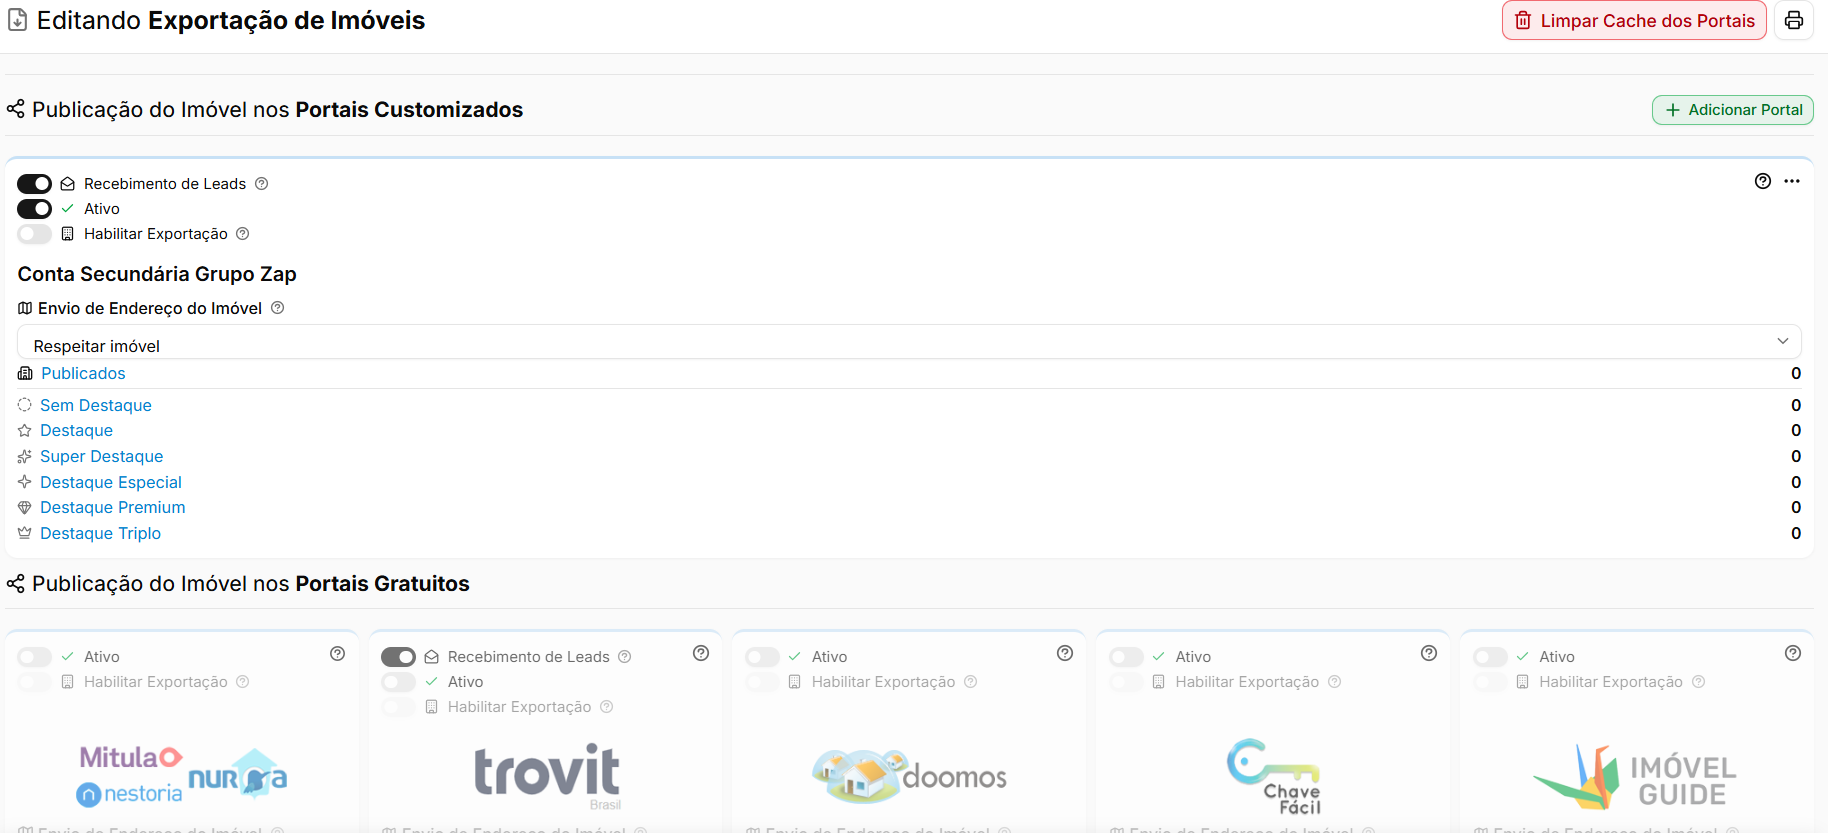
Task: Click the Doomos logo
Action: pos(910,776)
